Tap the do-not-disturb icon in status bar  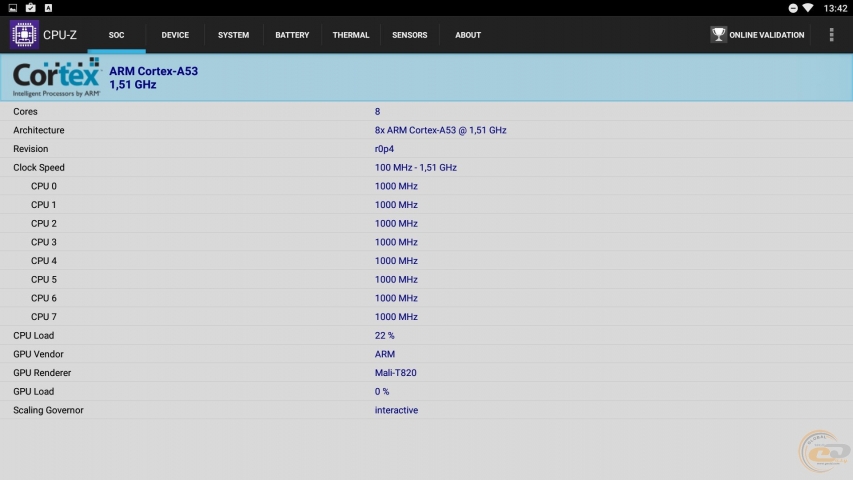coord(793,8)
